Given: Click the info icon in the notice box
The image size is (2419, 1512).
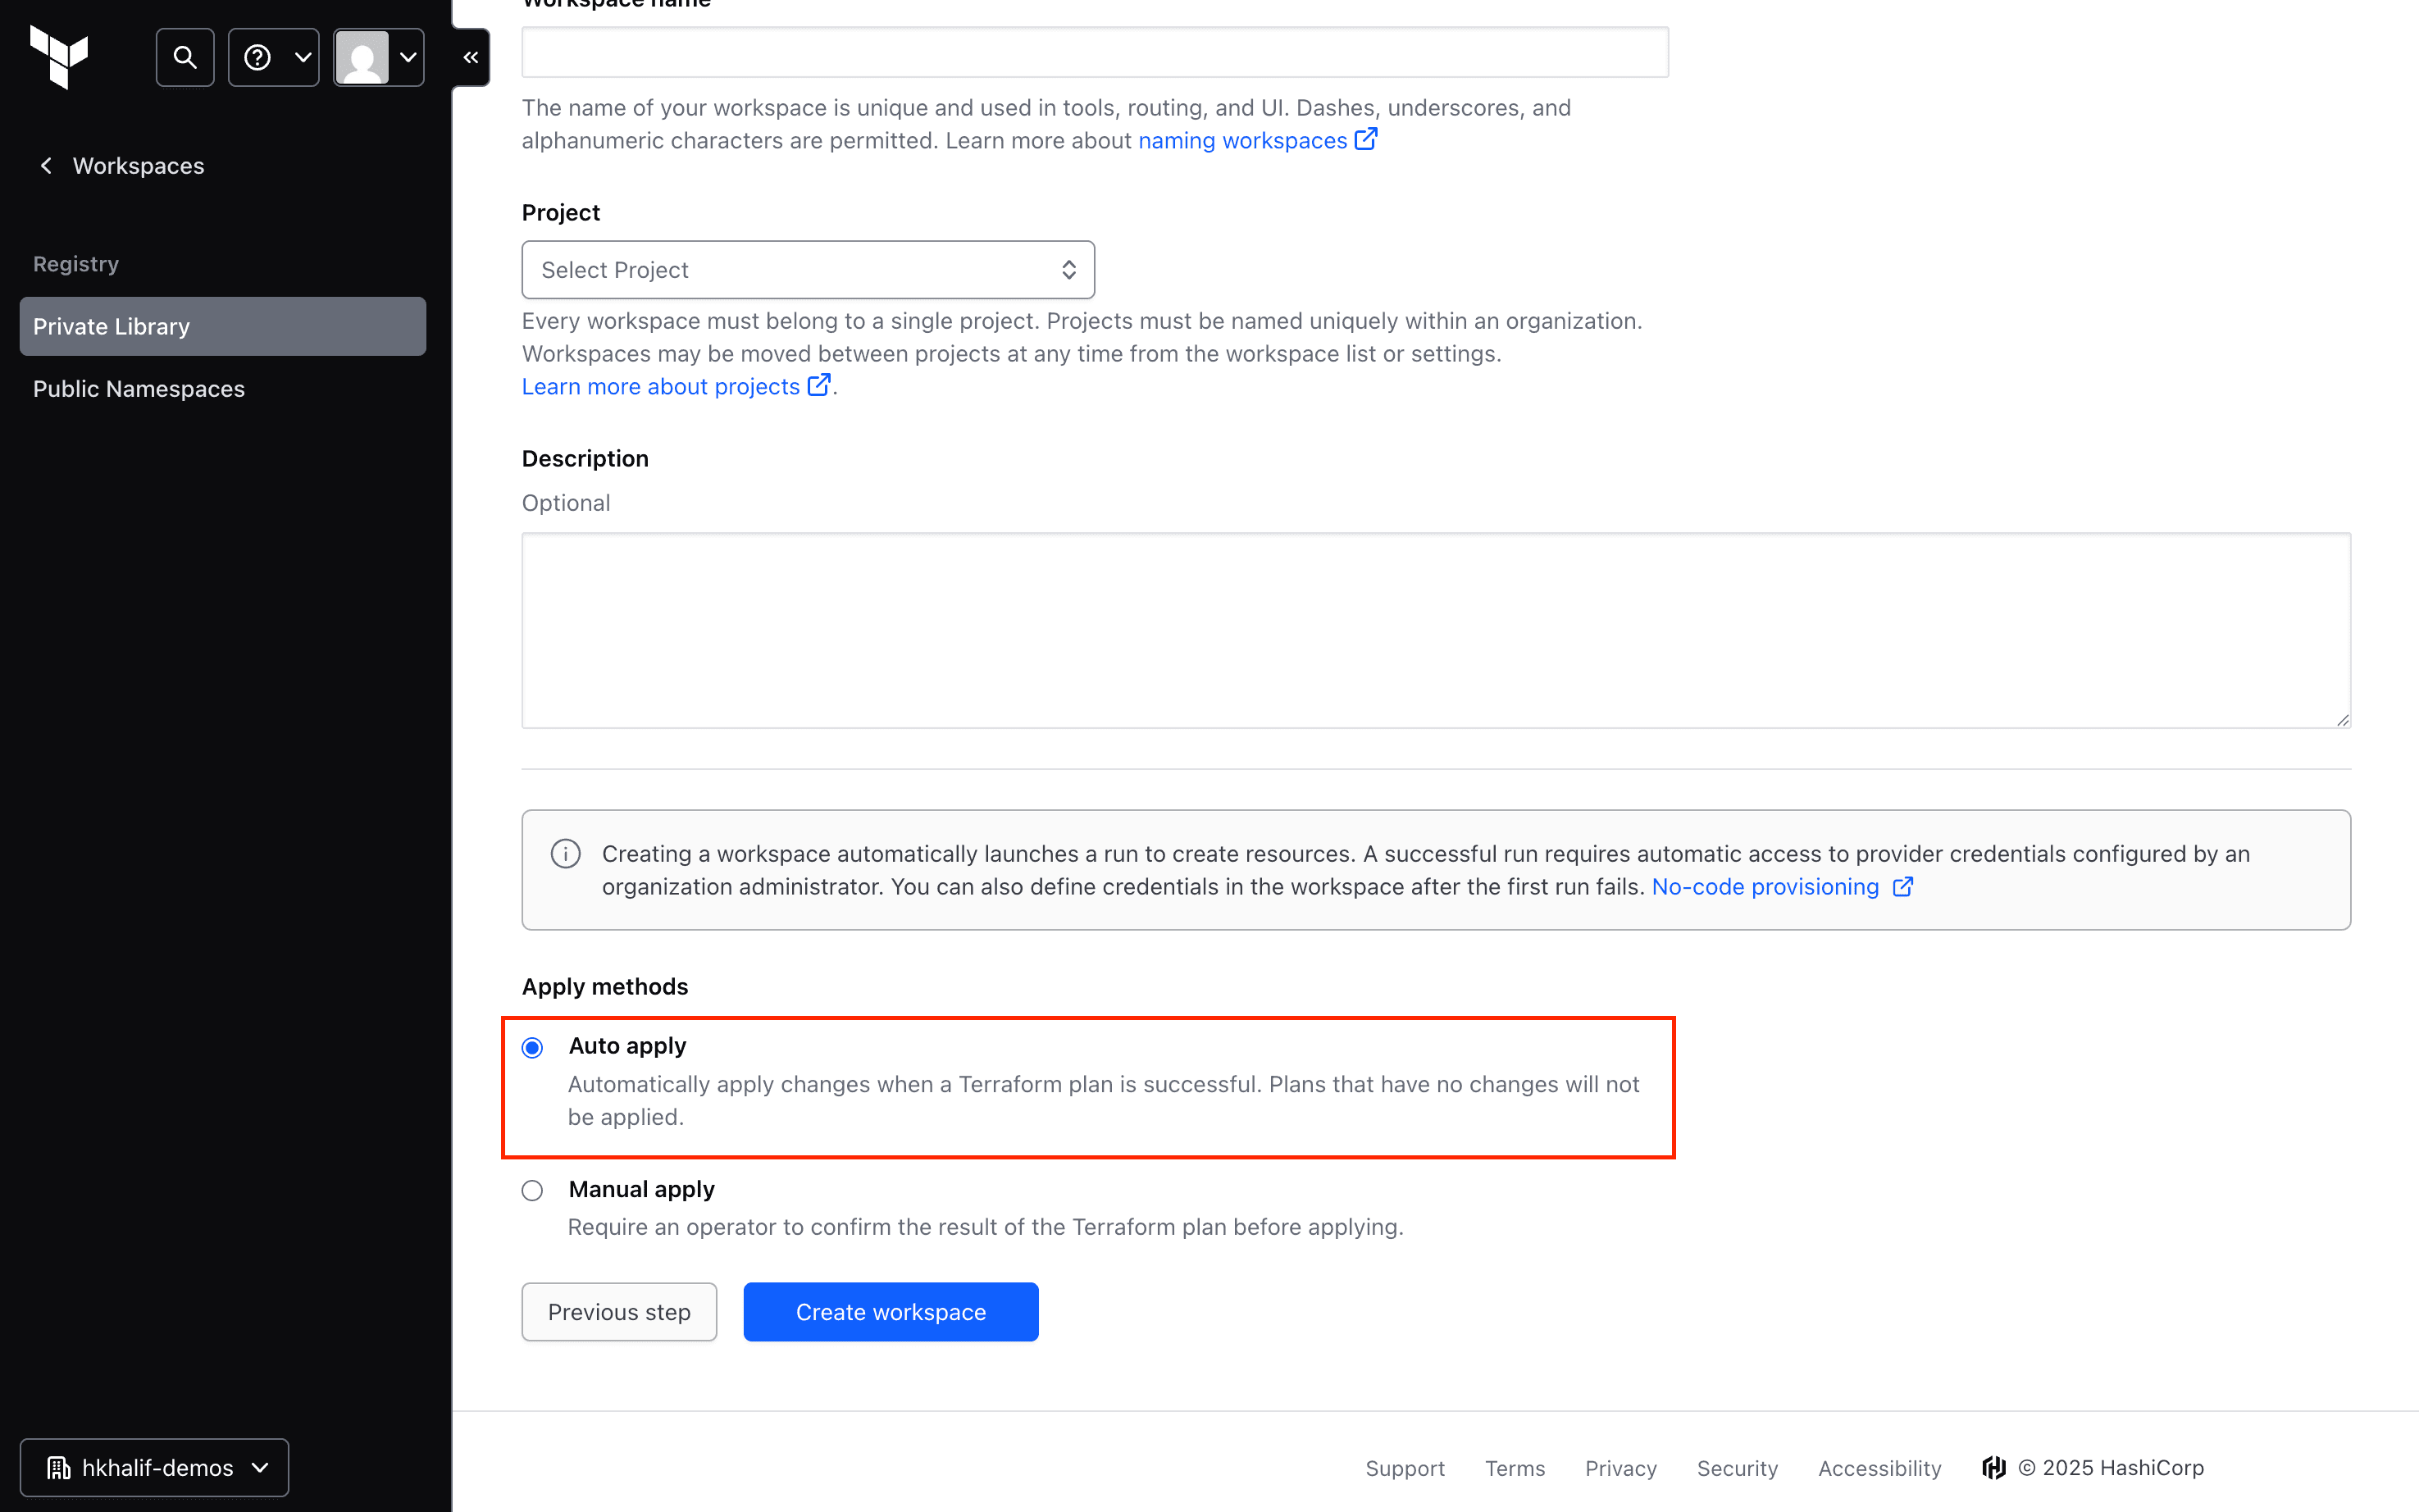Looking at the screenshot, I should (x=565, y=854).
